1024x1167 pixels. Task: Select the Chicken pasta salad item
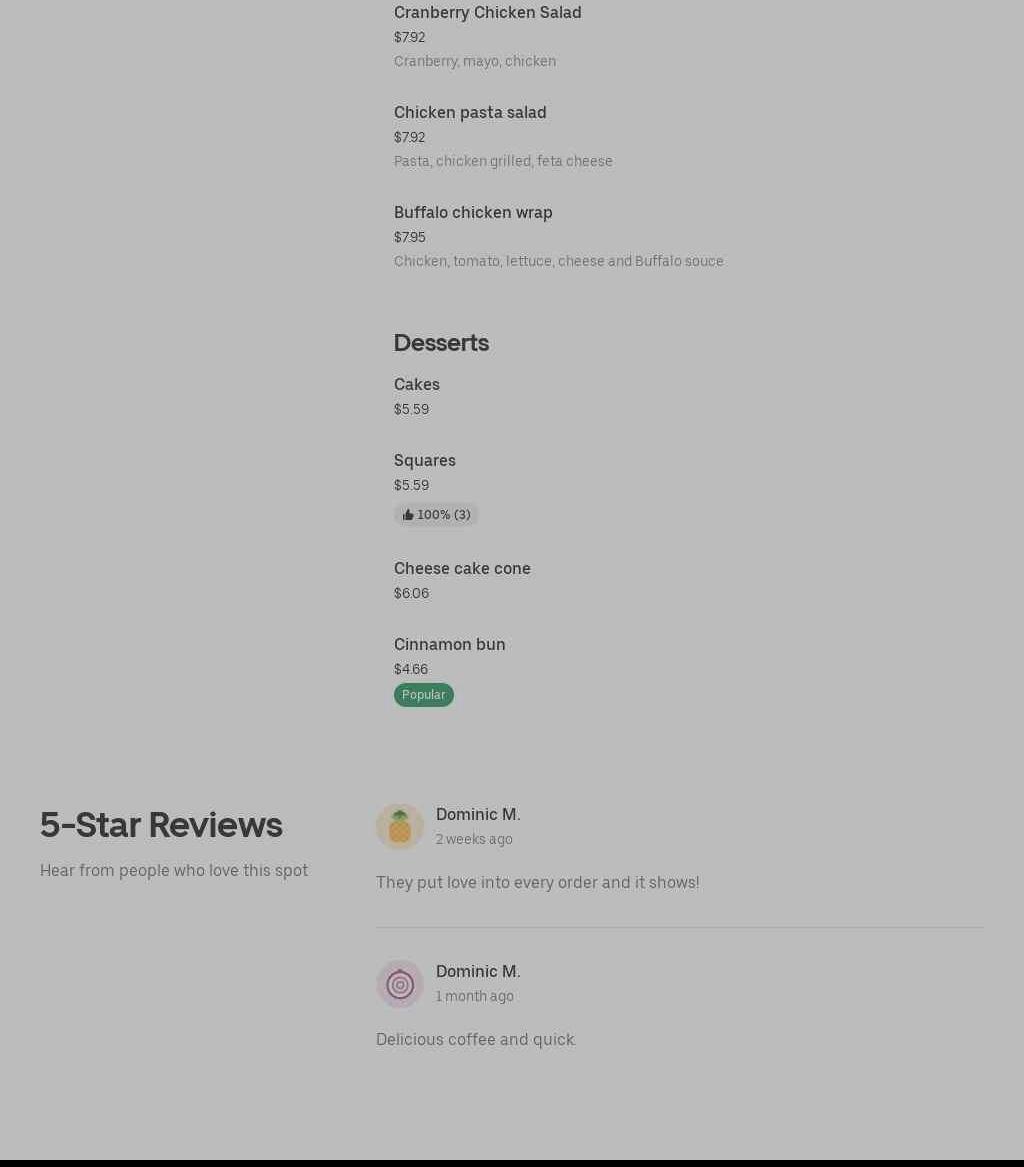point(470,112)
